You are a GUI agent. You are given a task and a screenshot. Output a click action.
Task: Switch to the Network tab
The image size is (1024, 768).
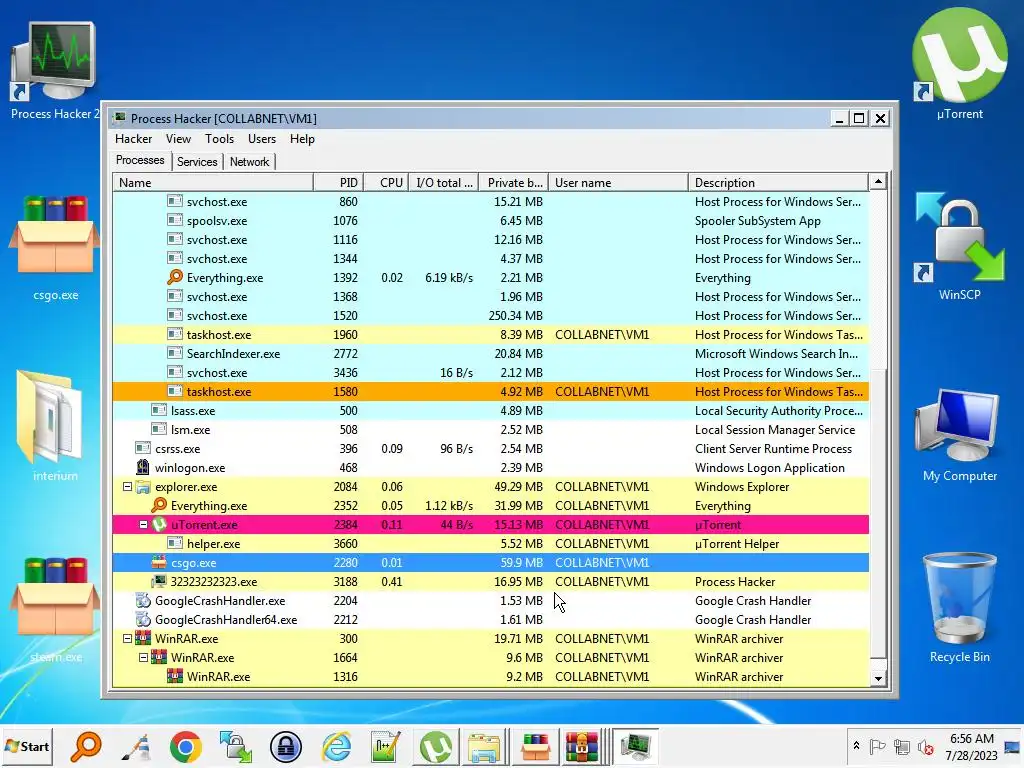click(249, 162)
